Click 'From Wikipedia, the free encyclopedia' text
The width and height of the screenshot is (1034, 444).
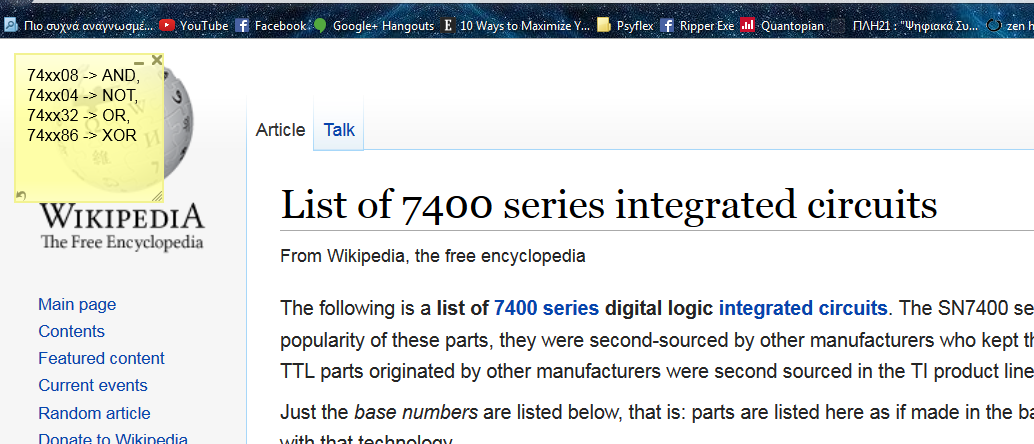(x=433, y=256)
